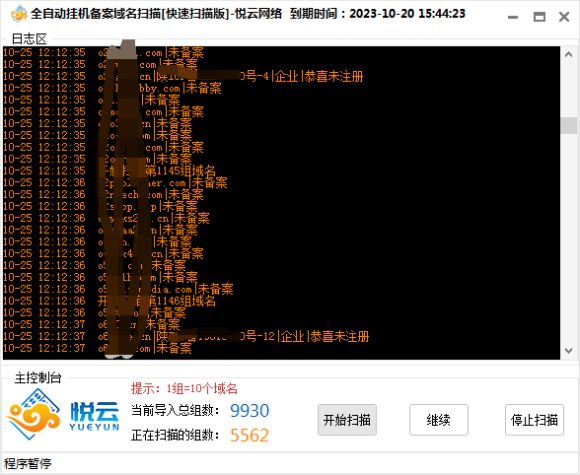Click the log scrollbar thumb
The image size is (580, 475).
coord(569,125)
